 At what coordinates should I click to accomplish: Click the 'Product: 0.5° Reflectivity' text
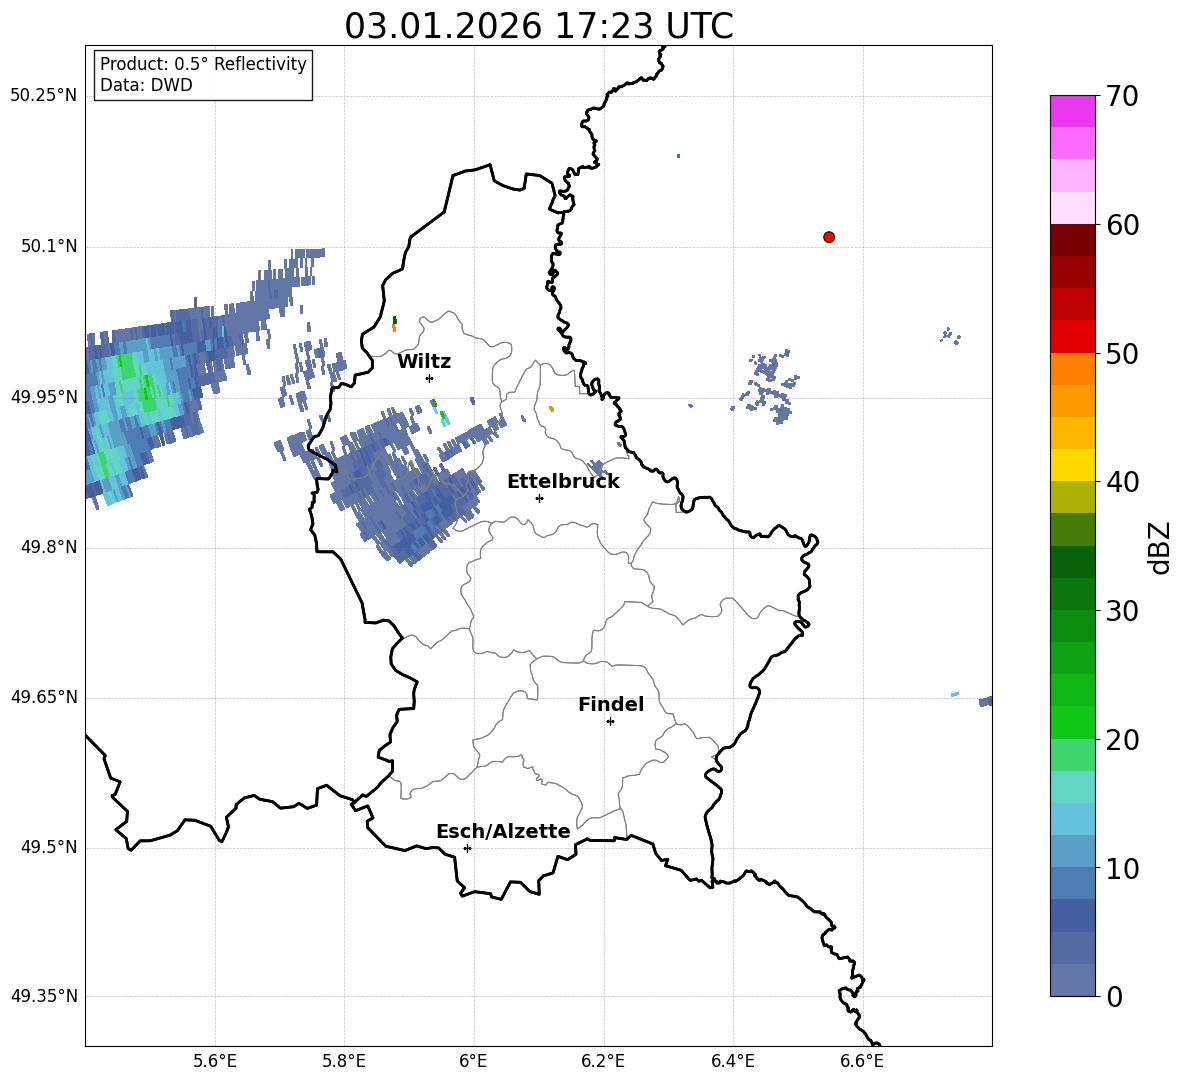[x=203, y=64]
